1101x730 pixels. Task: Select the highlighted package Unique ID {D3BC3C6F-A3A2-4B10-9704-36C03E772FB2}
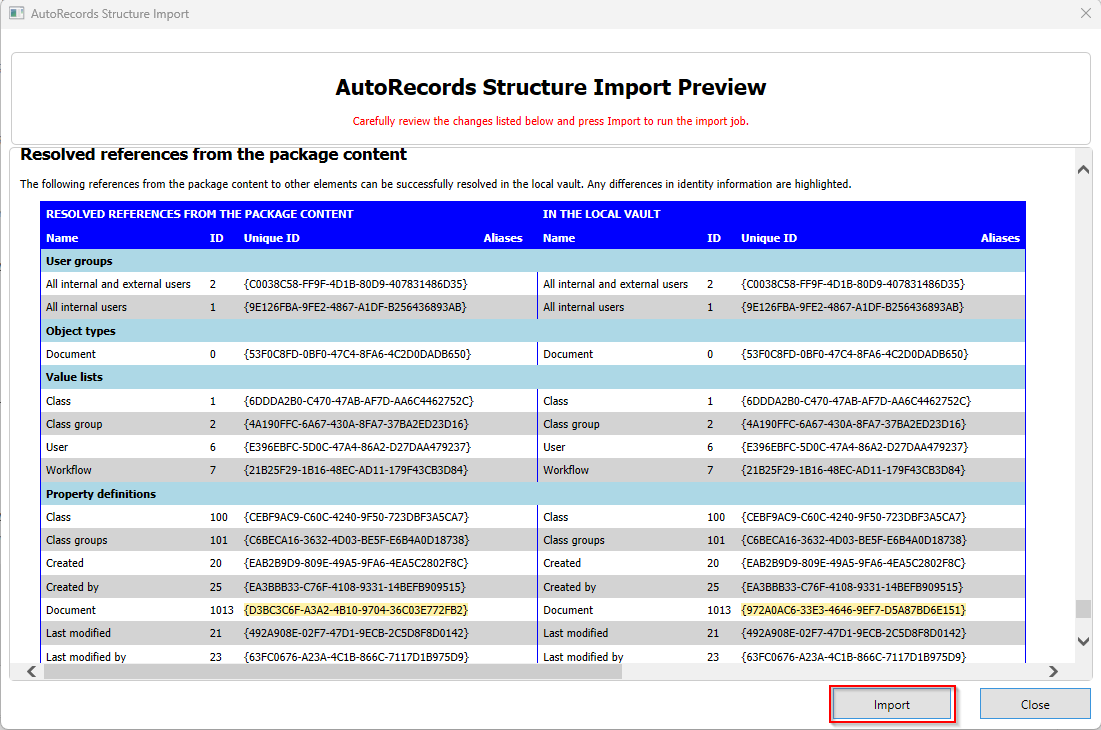(356, 610)
